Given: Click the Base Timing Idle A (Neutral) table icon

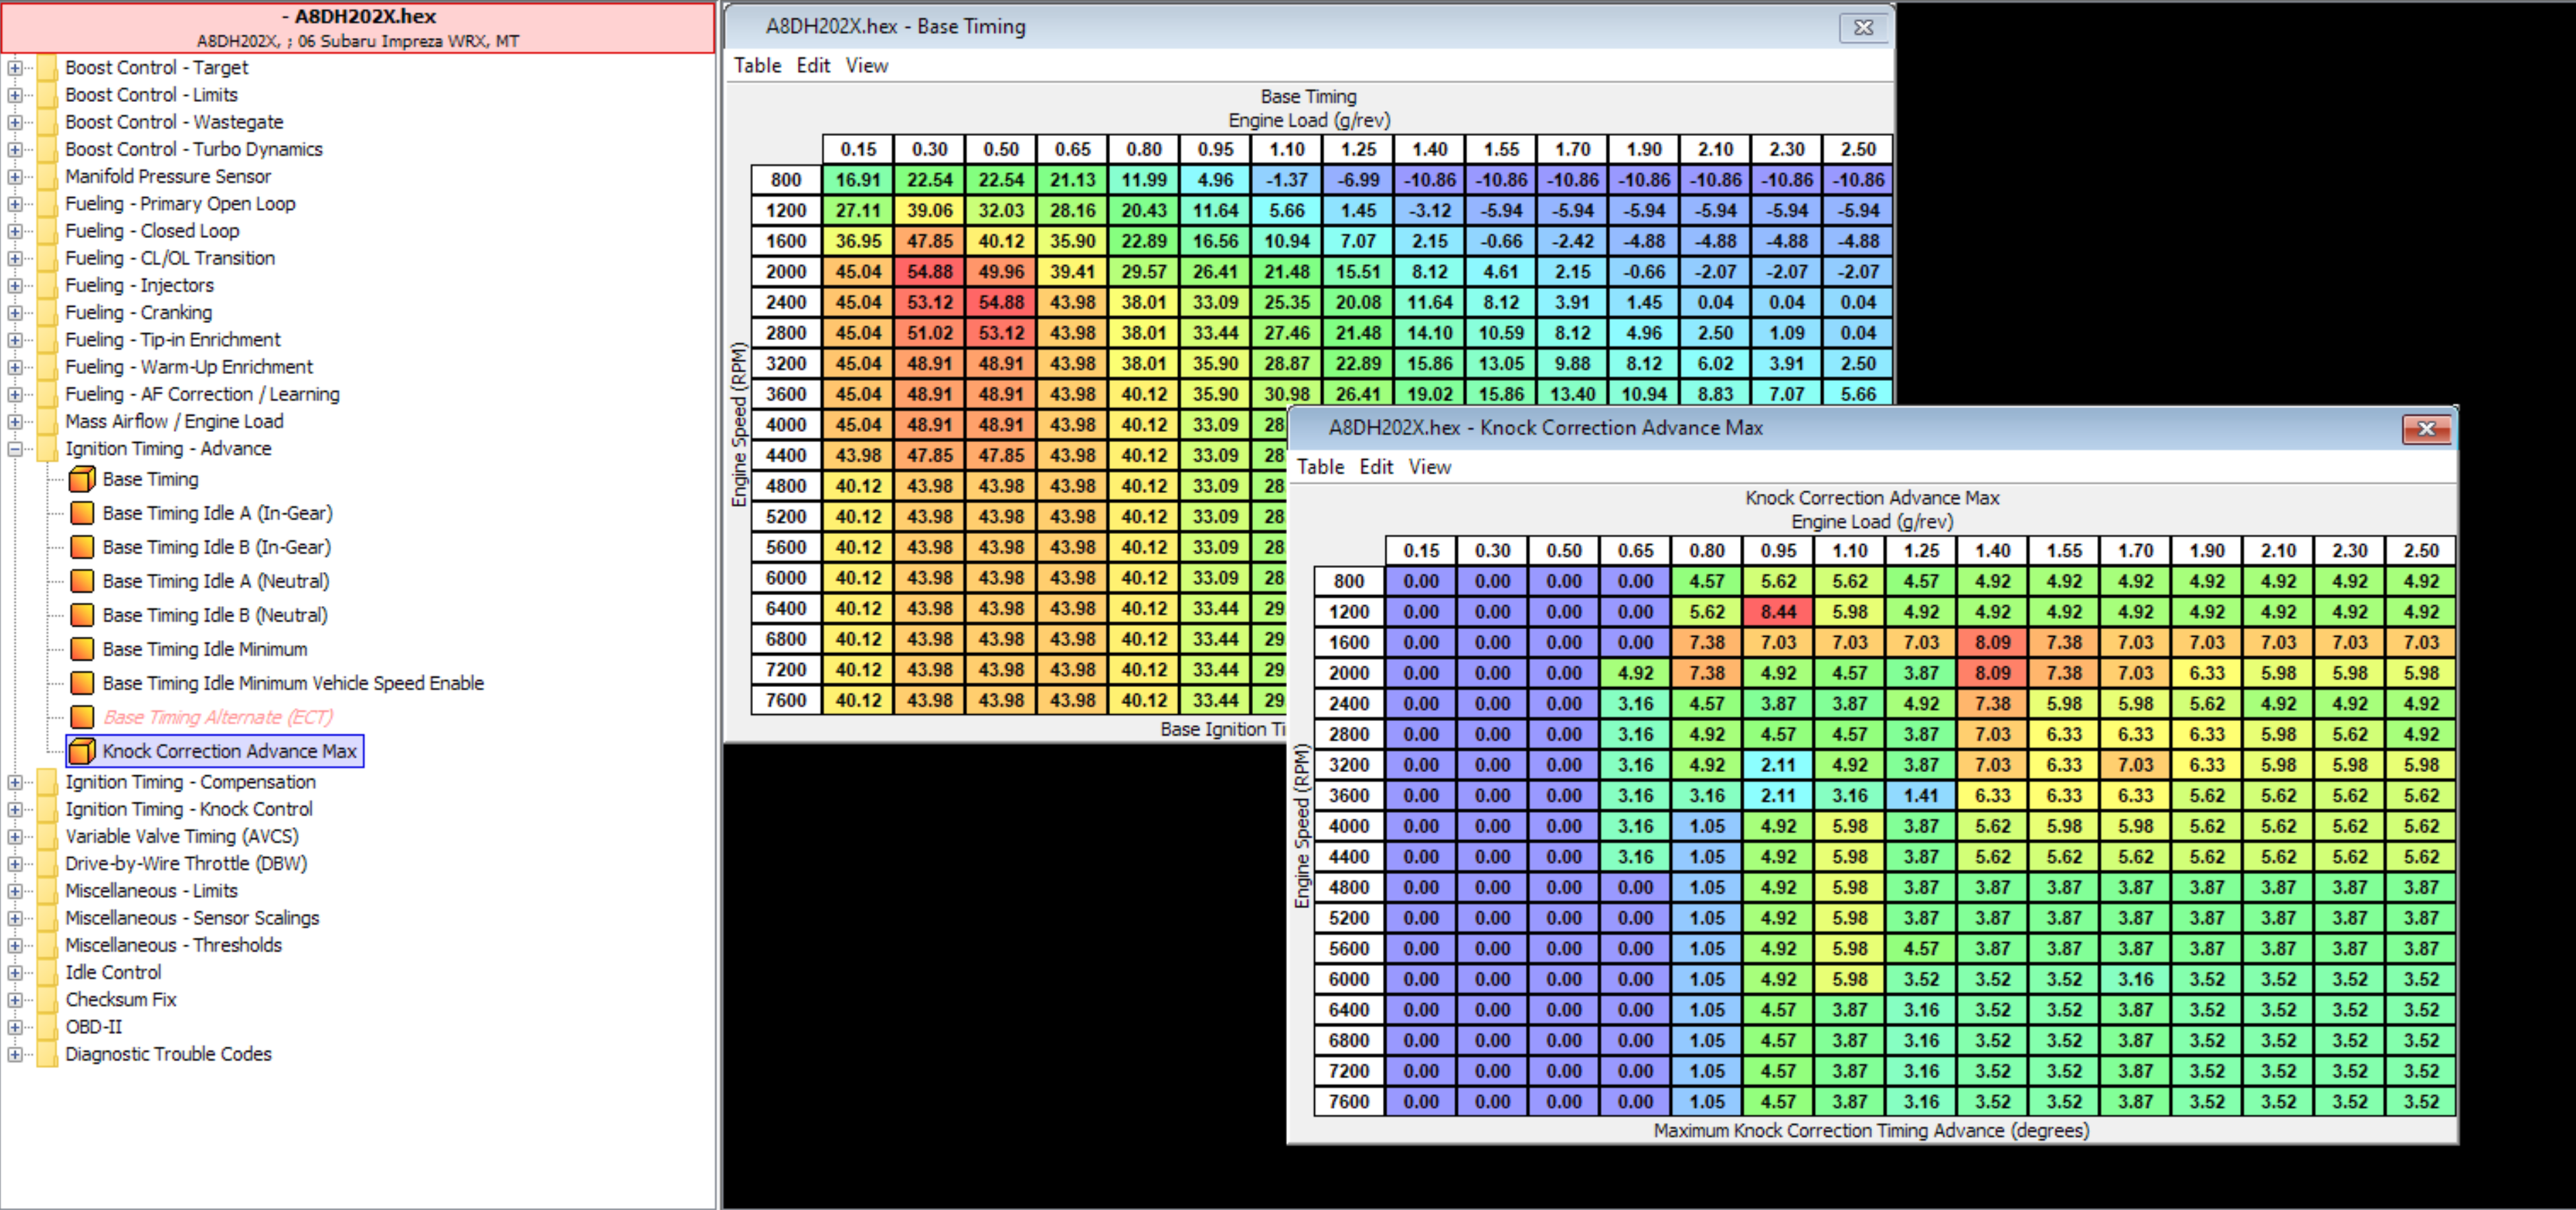Looking at the screenshot, I should pyautogui.click(x=82, y=581).
